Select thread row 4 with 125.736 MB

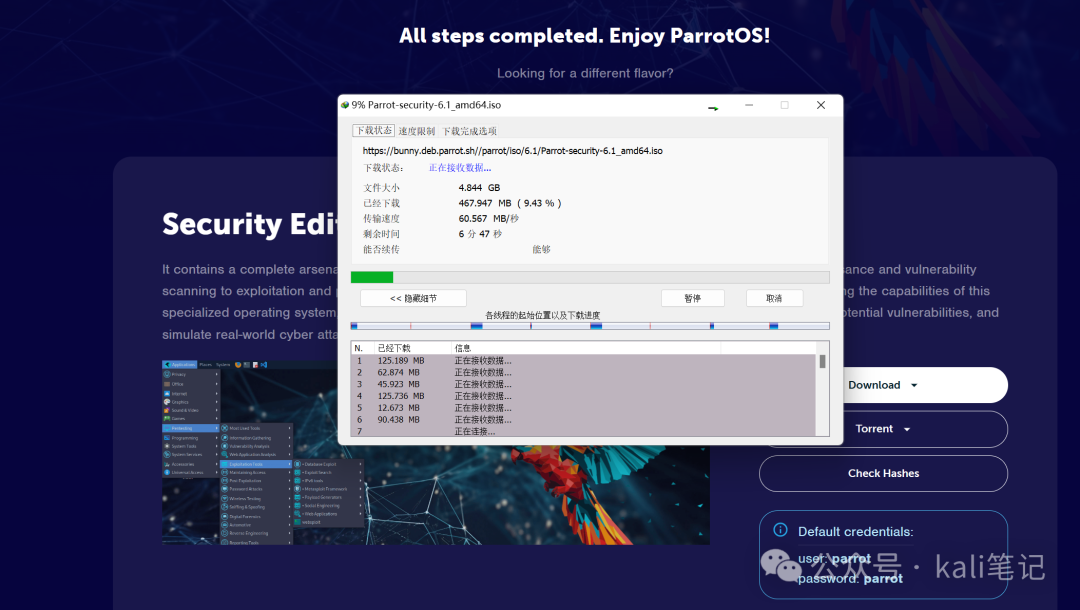point(583,396)
